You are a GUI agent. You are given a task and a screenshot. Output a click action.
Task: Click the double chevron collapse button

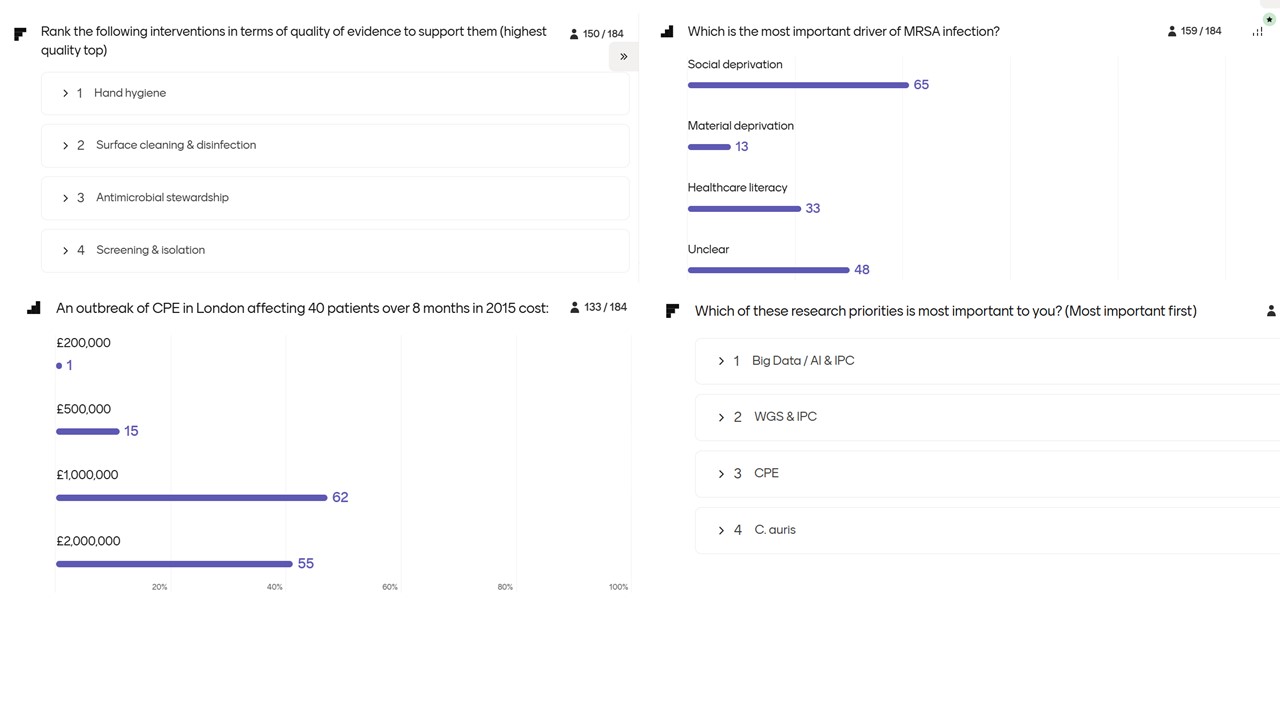tap(623, 57)
